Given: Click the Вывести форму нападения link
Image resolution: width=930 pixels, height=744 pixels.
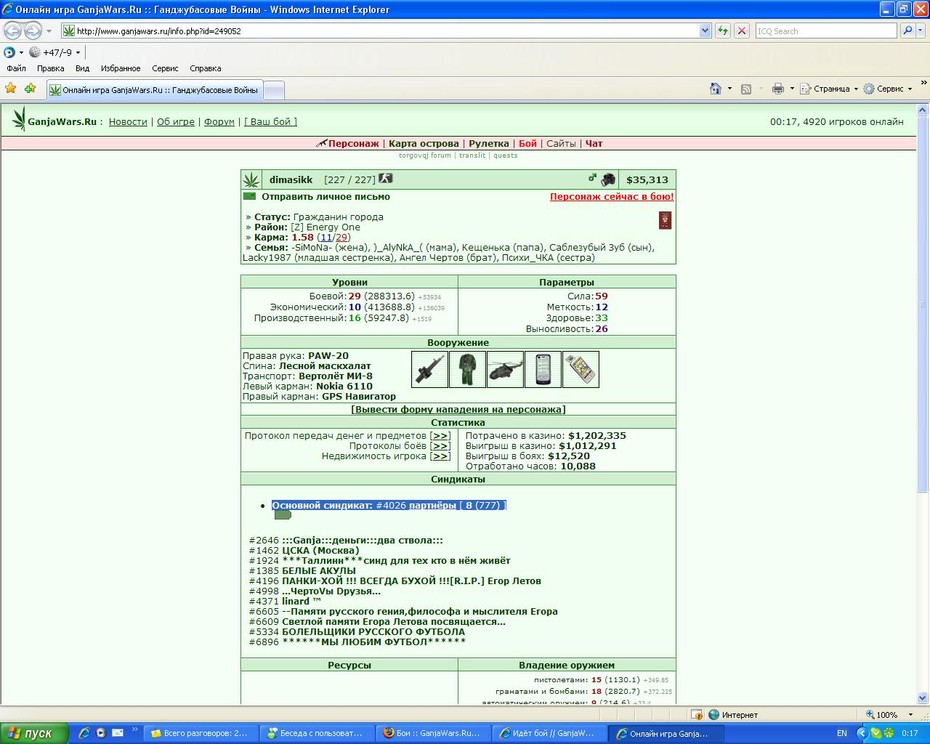Looking at the screenshot, I should click(x=458, y=409).
